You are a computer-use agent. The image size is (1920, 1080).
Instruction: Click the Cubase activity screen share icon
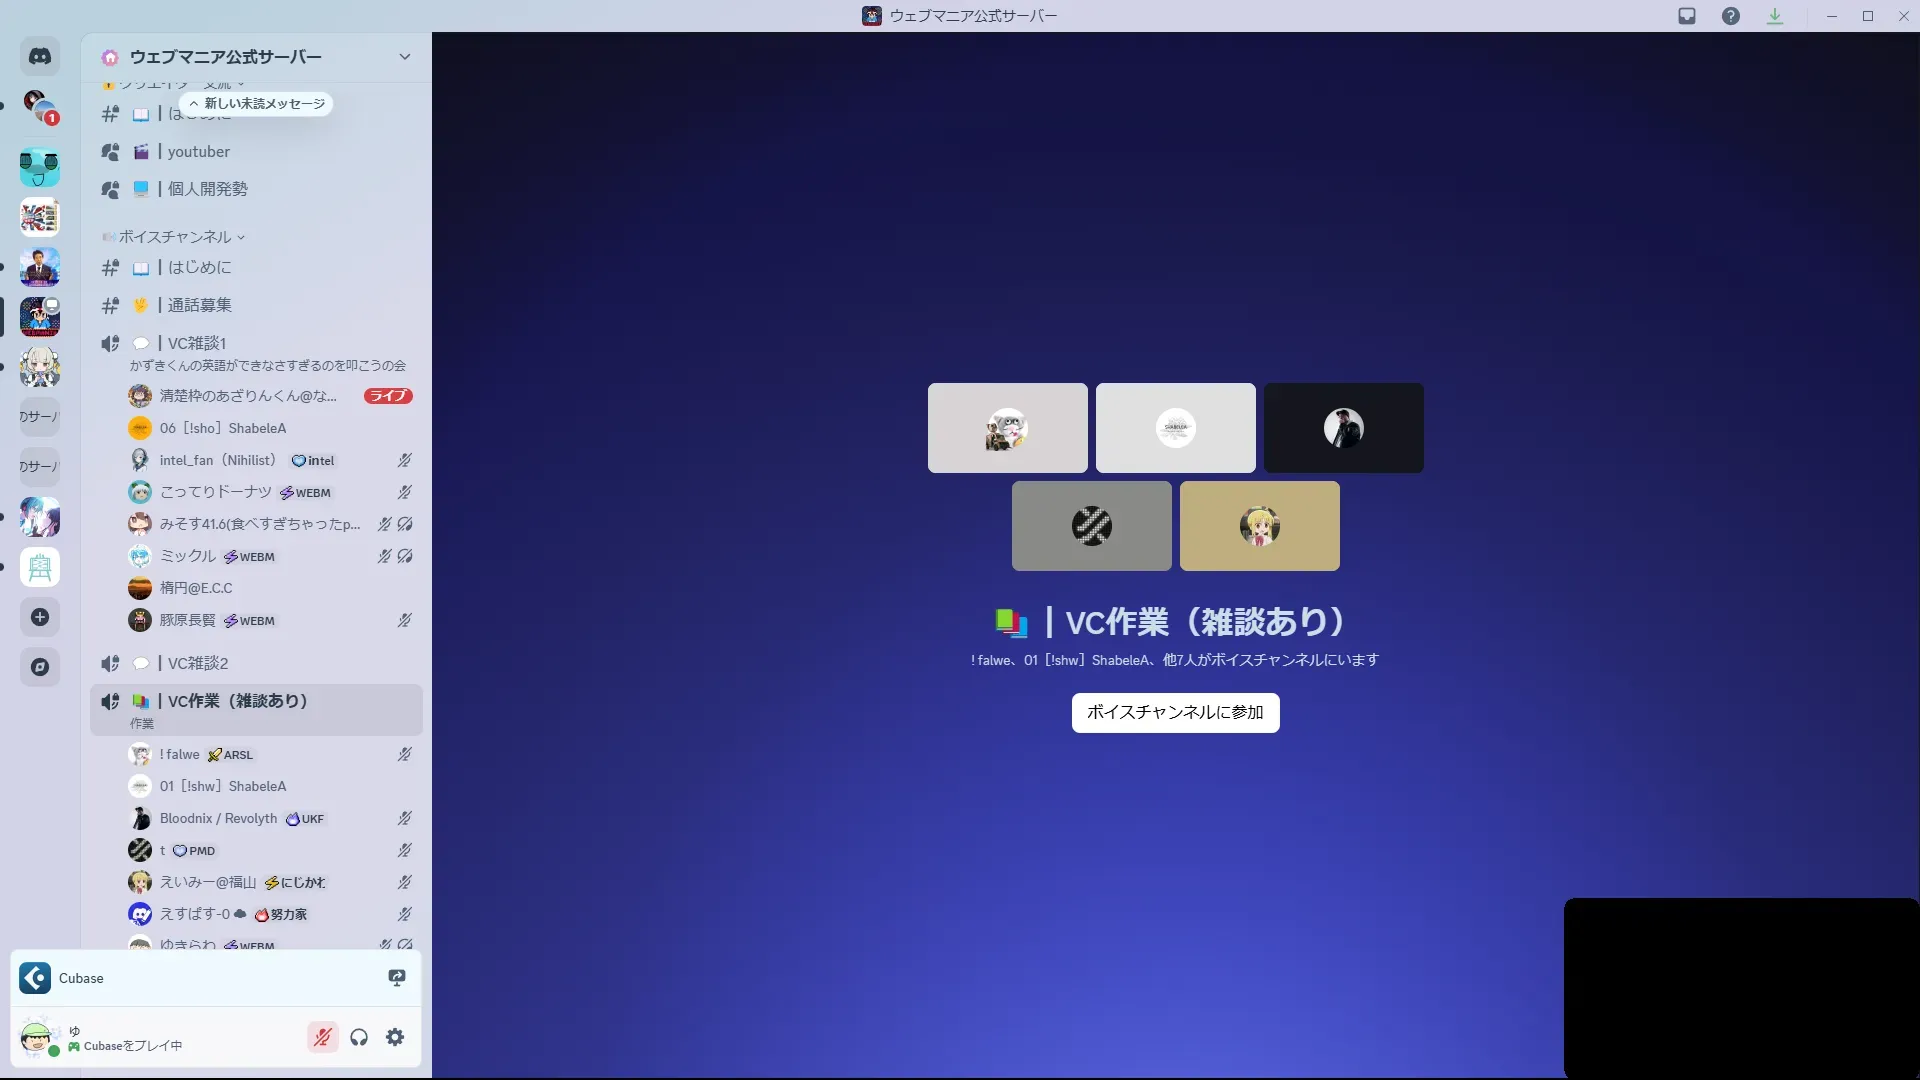[397, 978]
